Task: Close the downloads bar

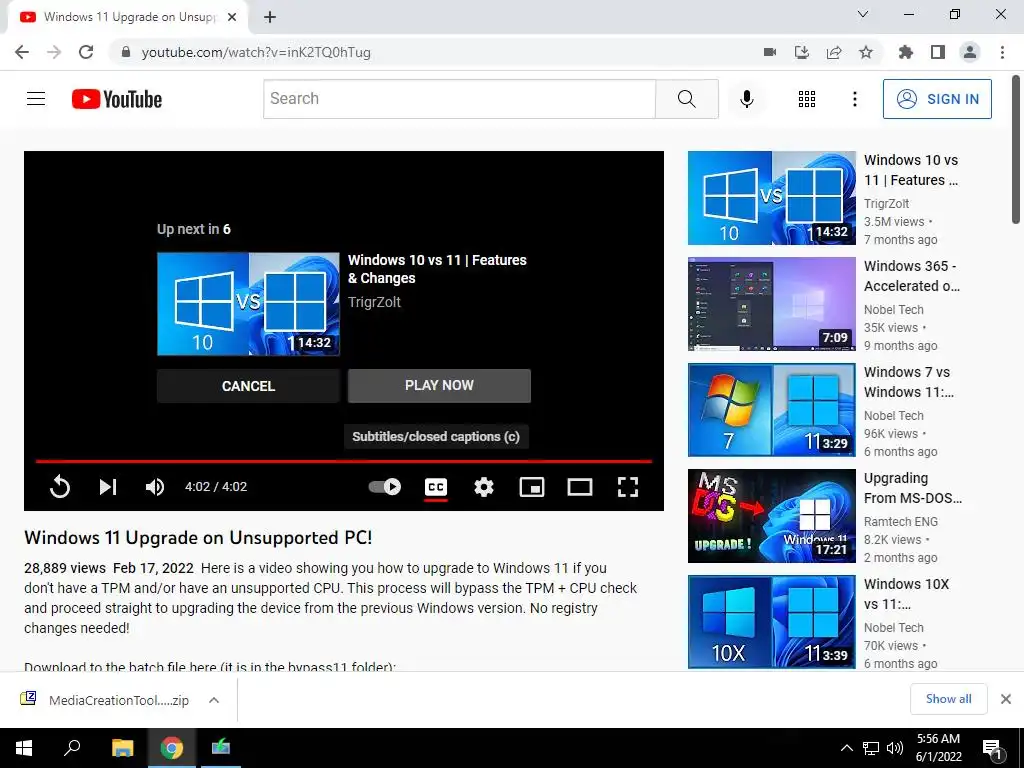Action: (x=1006, y=699)
